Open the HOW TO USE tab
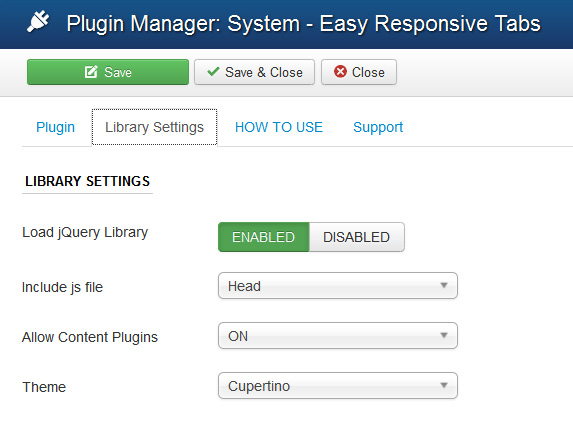 click(279, 127)
